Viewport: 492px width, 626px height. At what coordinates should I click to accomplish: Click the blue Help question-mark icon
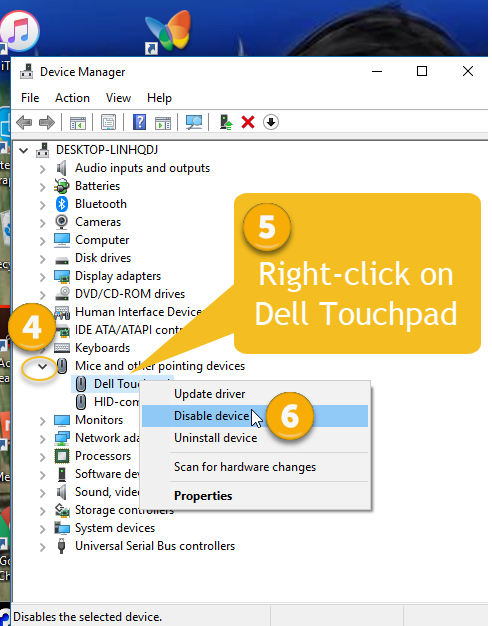139,122
